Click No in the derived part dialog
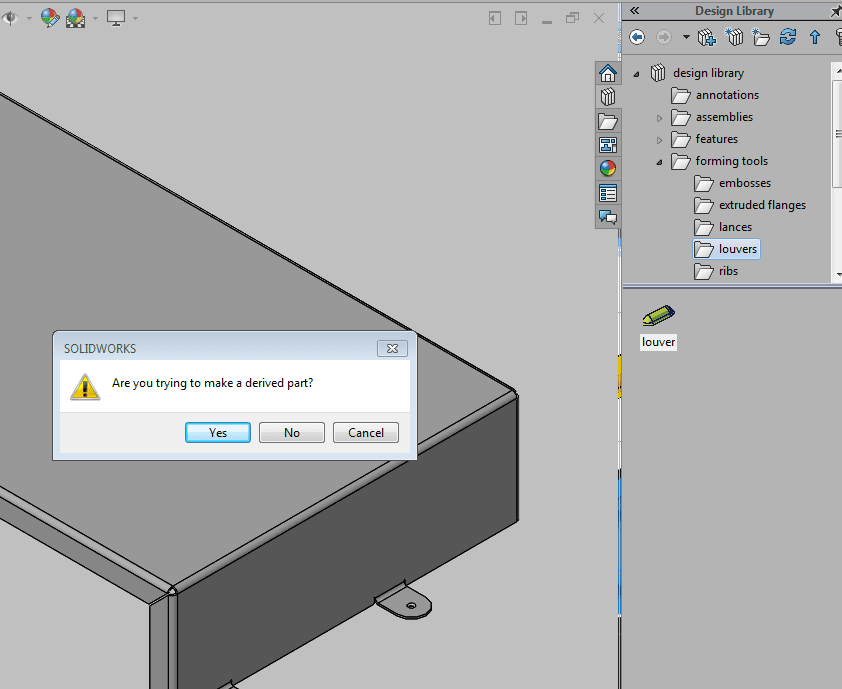 click(292, 433)
